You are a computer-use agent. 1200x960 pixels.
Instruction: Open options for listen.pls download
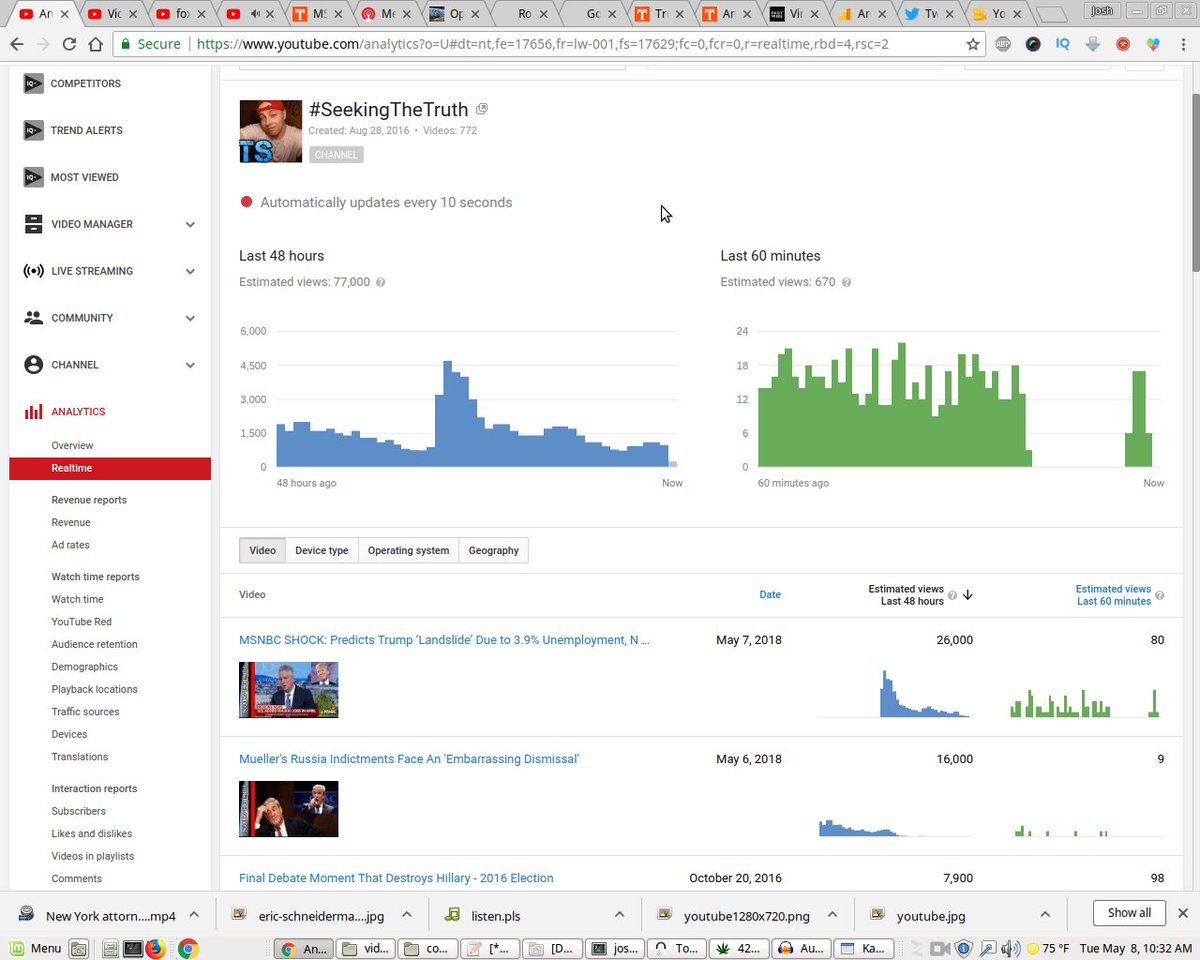pyautogui.click(x=618, y=914)
